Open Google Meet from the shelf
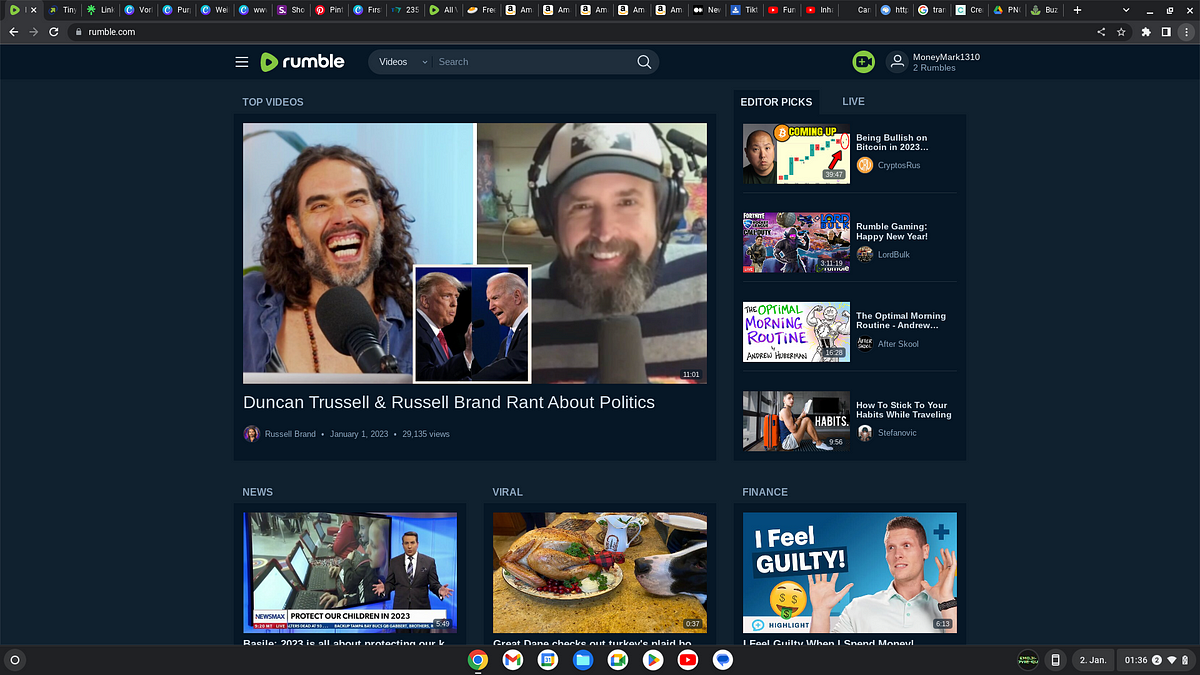The width and height of the screenshot is (1200, 675). (x=617, y=660)
